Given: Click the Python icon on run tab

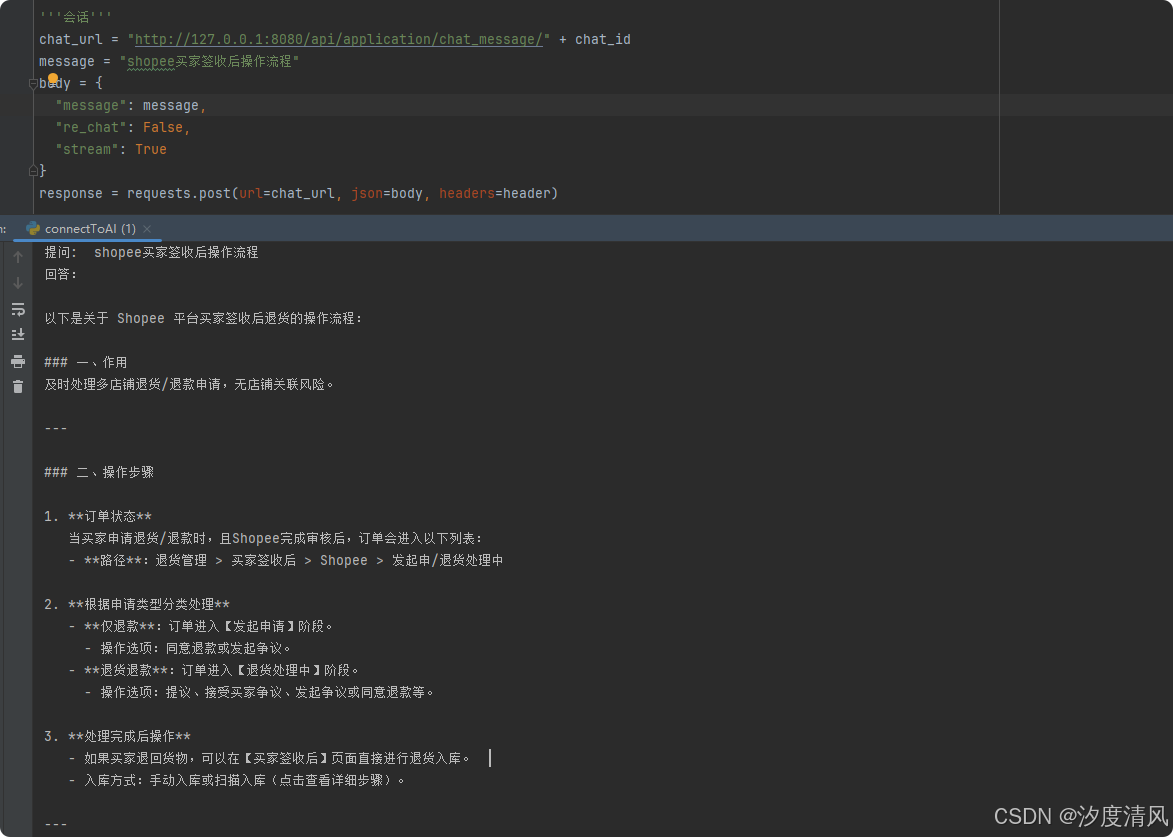Looking at the screenshot, I should coord(33,229).
